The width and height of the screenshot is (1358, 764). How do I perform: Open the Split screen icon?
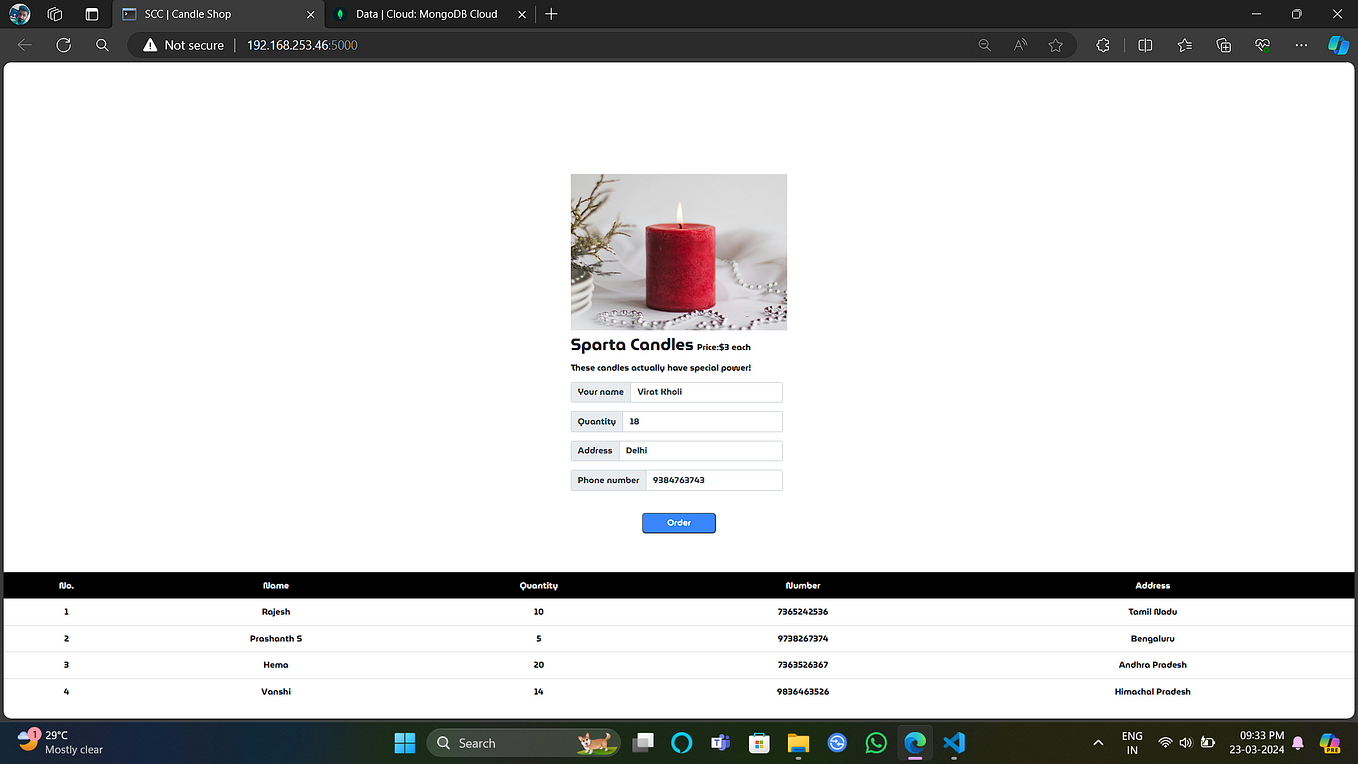pyautogui.click(x=1144, y=45)
